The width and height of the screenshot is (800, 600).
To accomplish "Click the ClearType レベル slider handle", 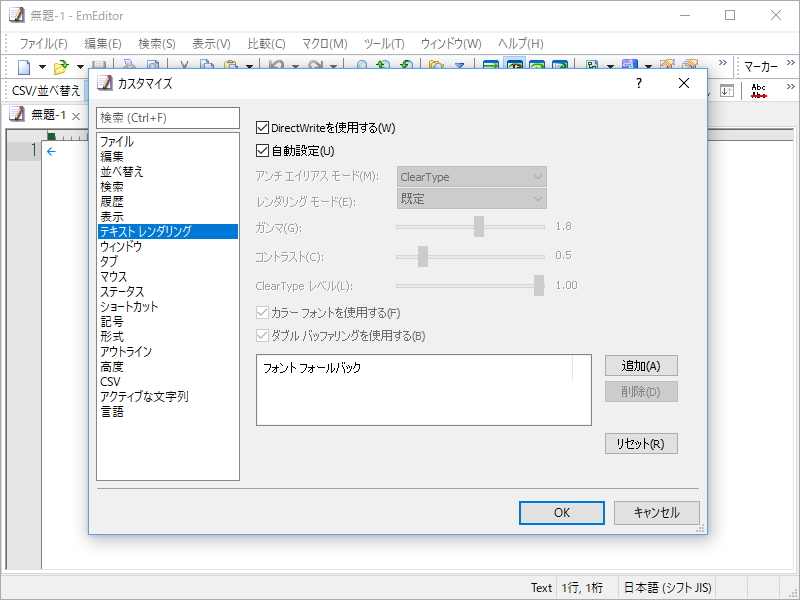I will point(539,286).
